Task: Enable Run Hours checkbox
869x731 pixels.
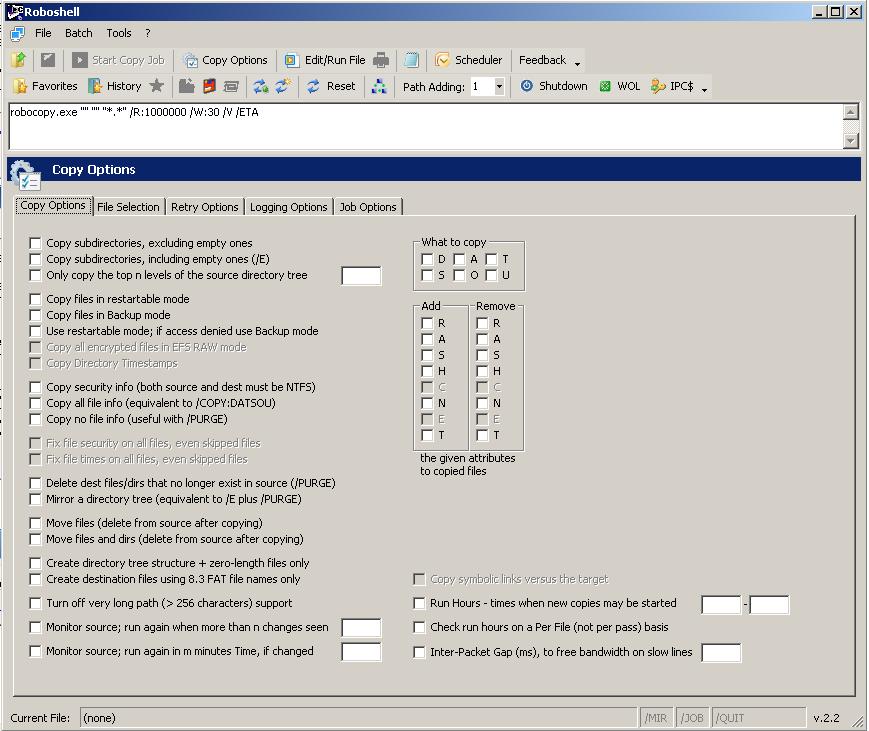Action: [x=420, y=603]
